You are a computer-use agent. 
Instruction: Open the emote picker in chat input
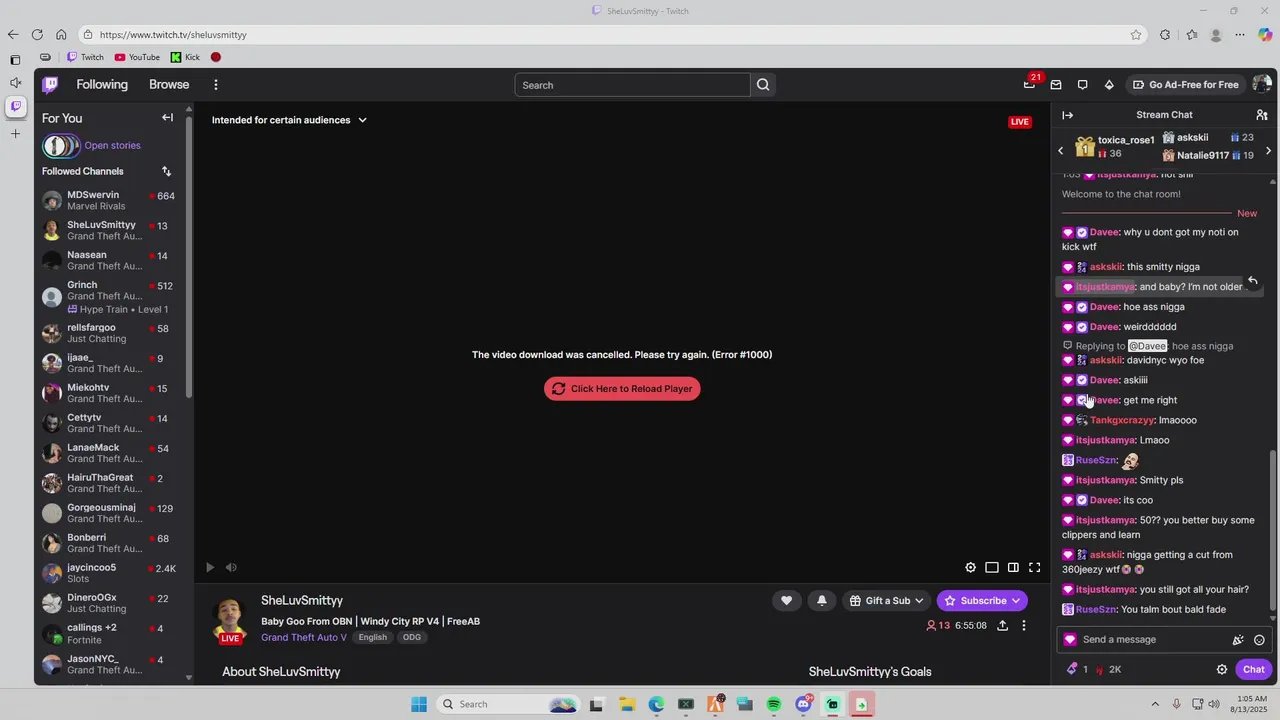click(x=1259, y=640)
